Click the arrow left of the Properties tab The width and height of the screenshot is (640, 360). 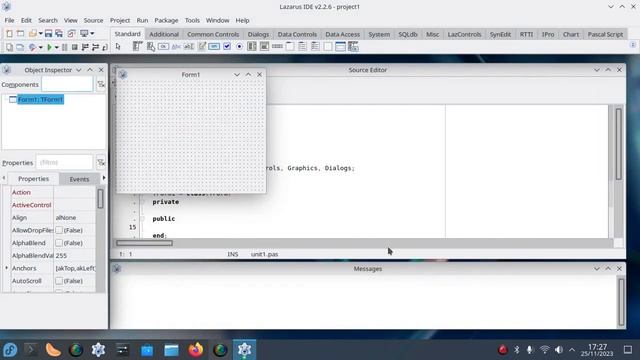click(4, 178)
